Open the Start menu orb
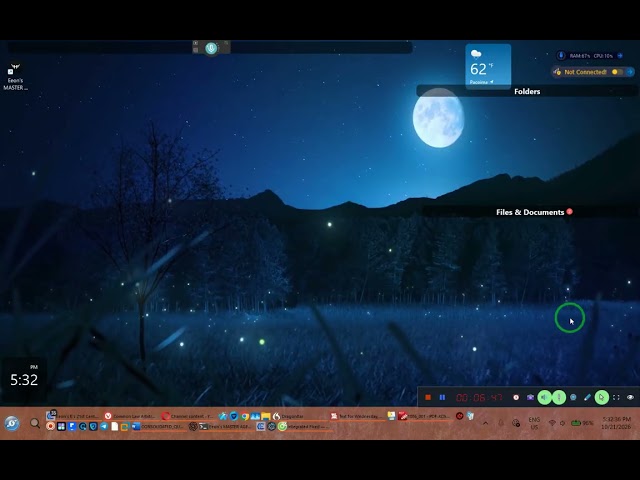 12,423
